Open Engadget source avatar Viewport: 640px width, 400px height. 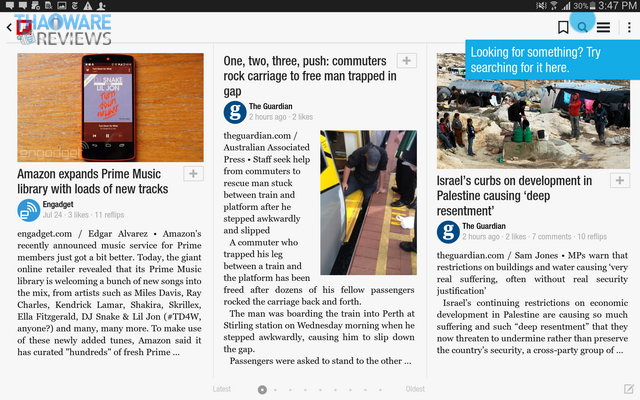click(x=29, y=210)
